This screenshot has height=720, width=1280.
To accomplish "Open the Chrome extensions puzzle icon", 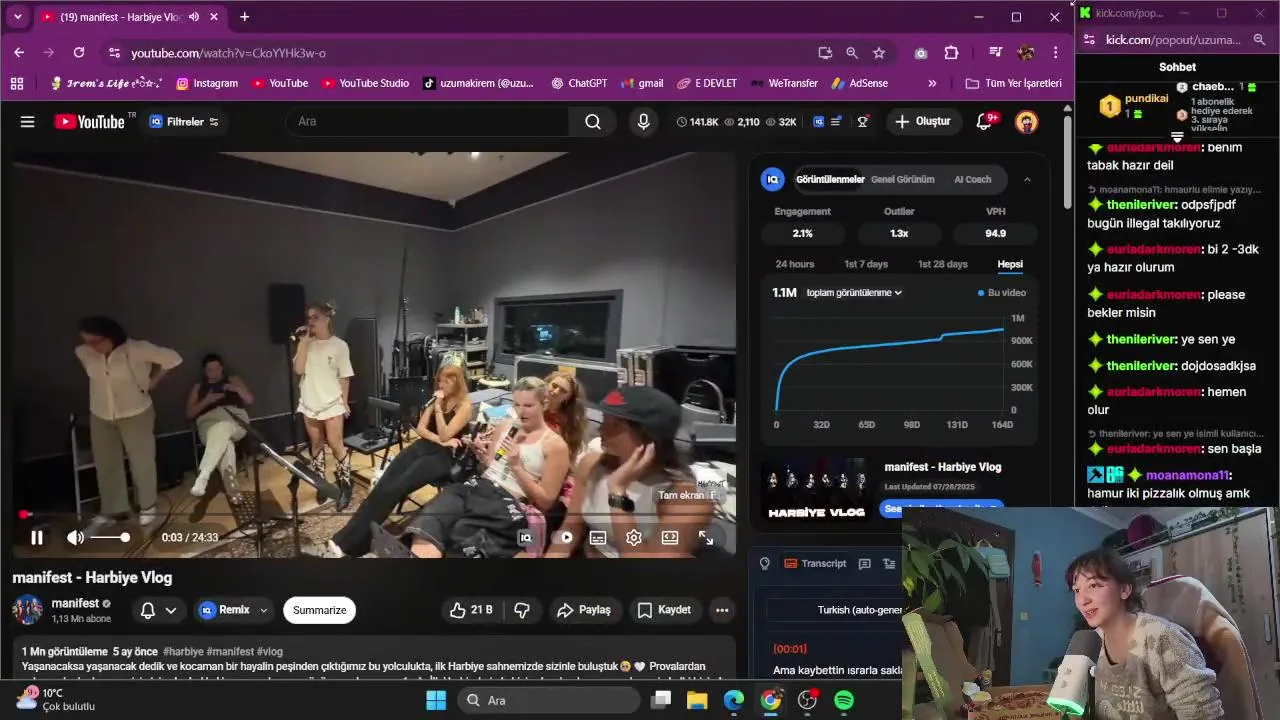I will [951, 53].
